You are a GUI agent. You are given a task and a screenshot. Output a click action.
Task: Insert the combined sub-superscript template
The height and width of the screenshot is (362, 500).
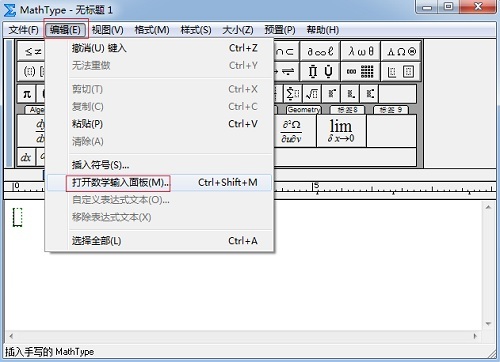click(370, 94)
